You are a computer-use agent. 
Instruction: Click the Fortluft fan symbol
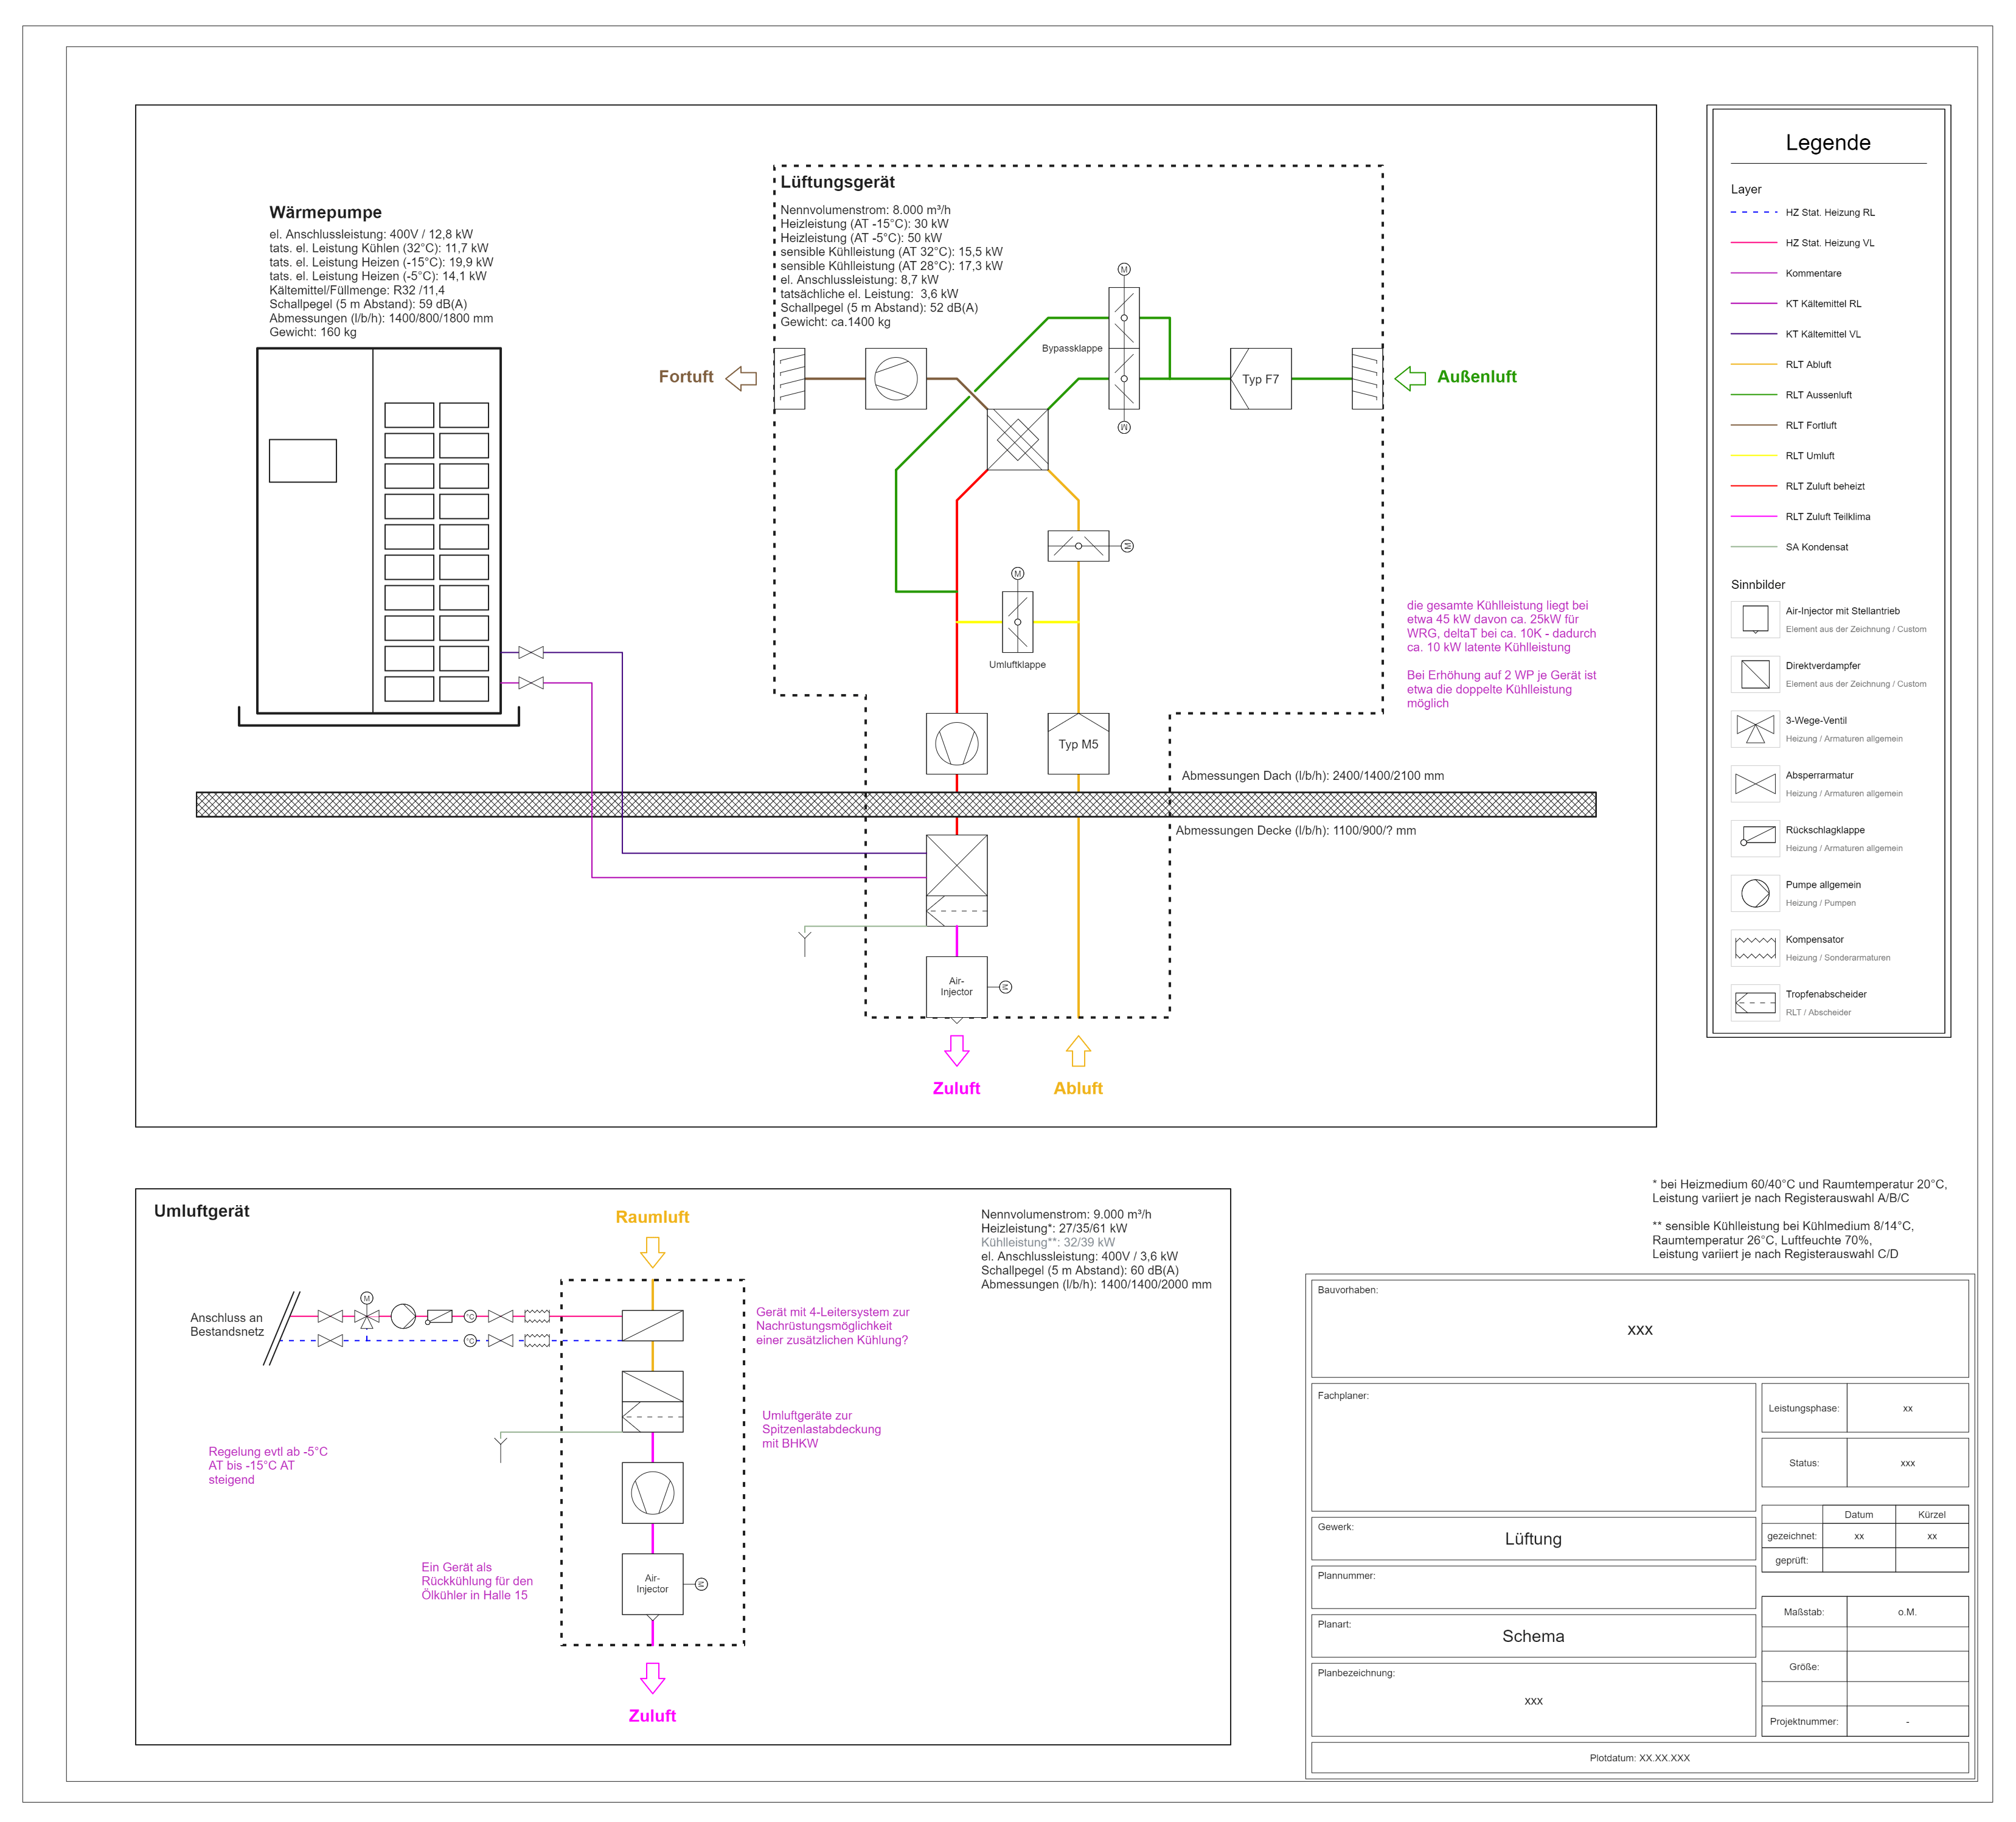pos(895,379)
